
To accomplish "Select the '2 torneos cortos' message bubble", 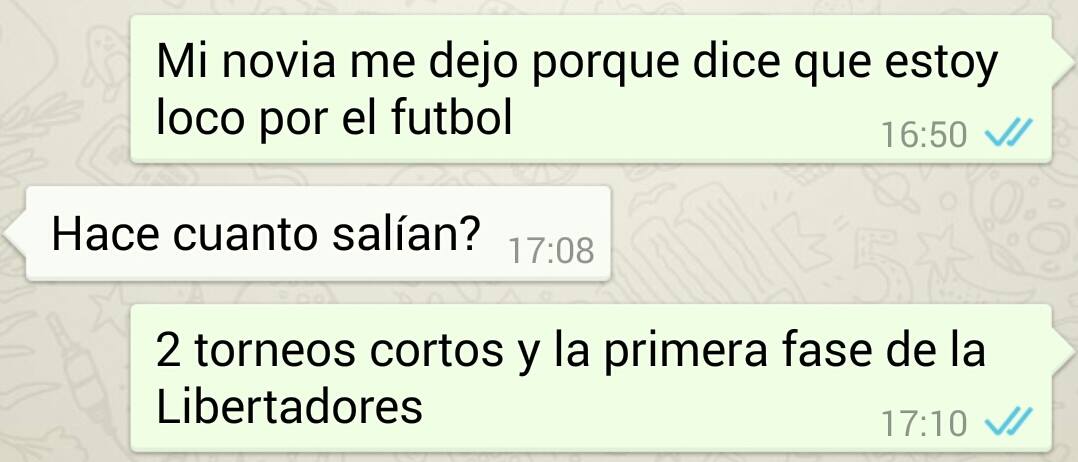I will 591,377.
